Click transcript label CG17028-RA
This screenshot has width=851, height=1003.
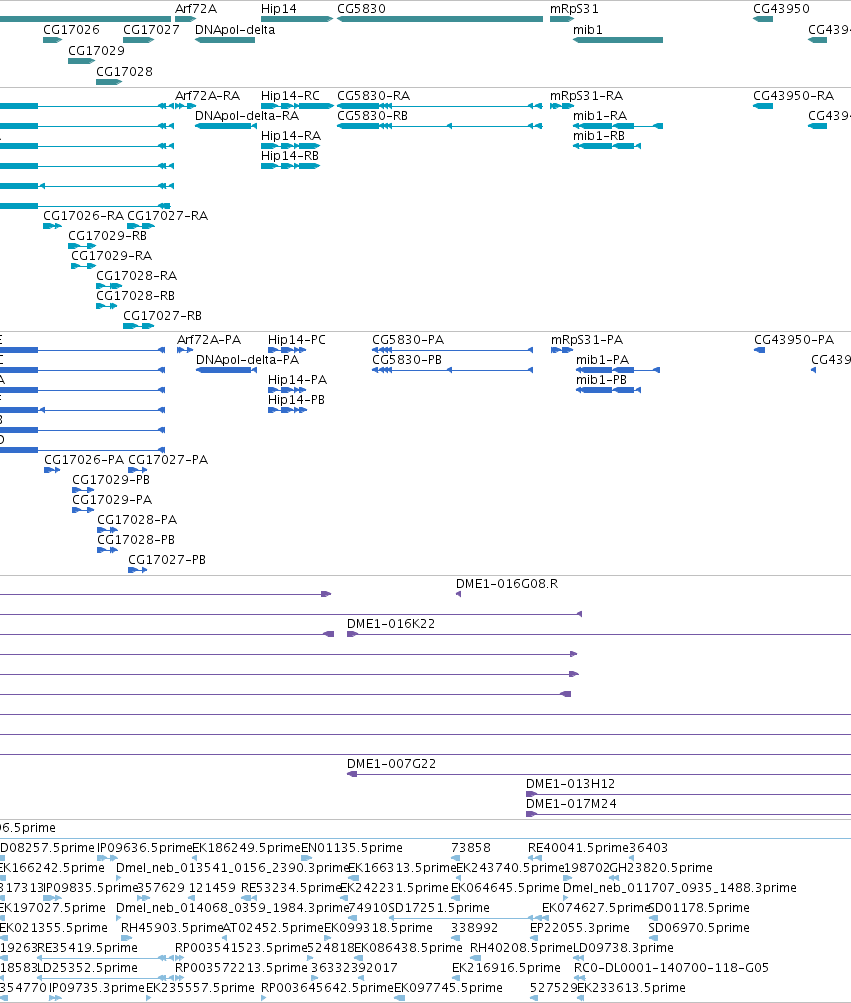coord(137,276)
